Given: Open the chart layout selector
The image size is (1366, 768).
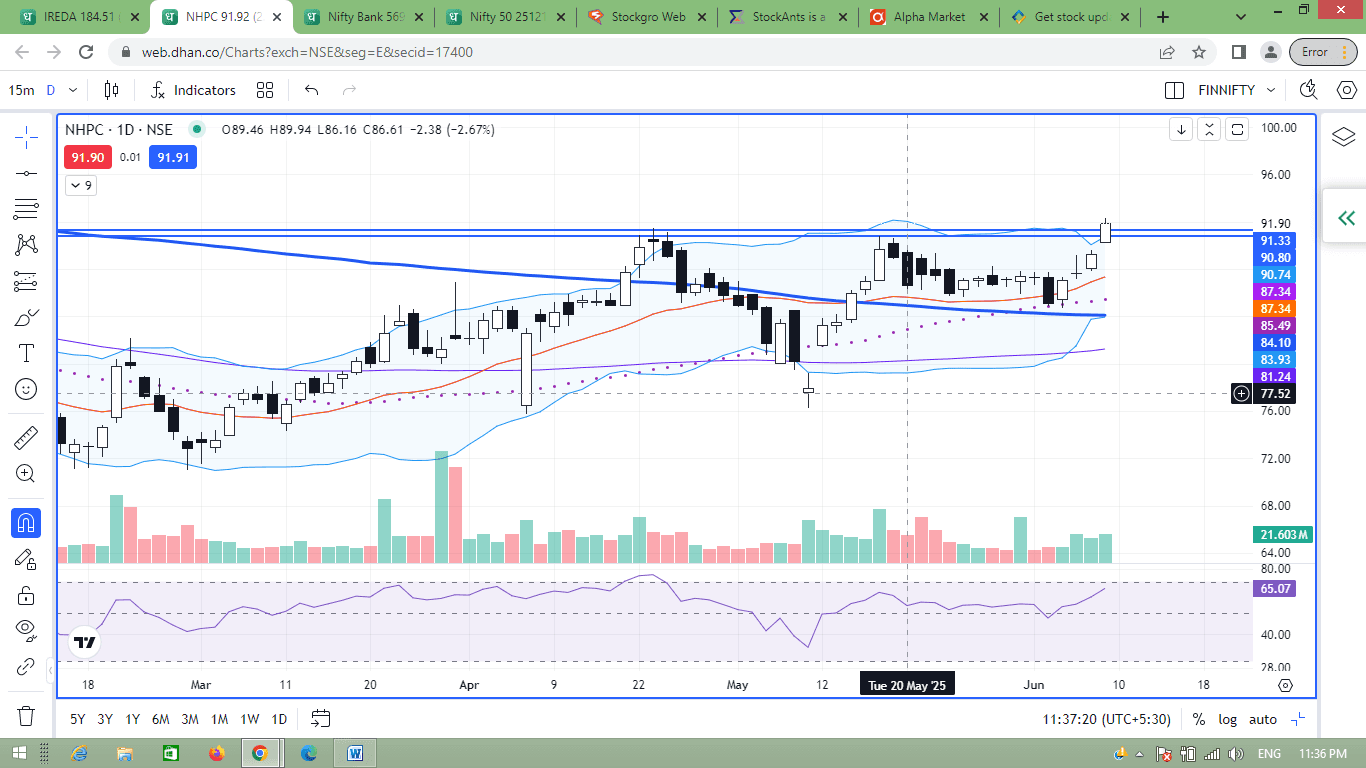Looking at the screenshot, I should [x=1174, y=90].
